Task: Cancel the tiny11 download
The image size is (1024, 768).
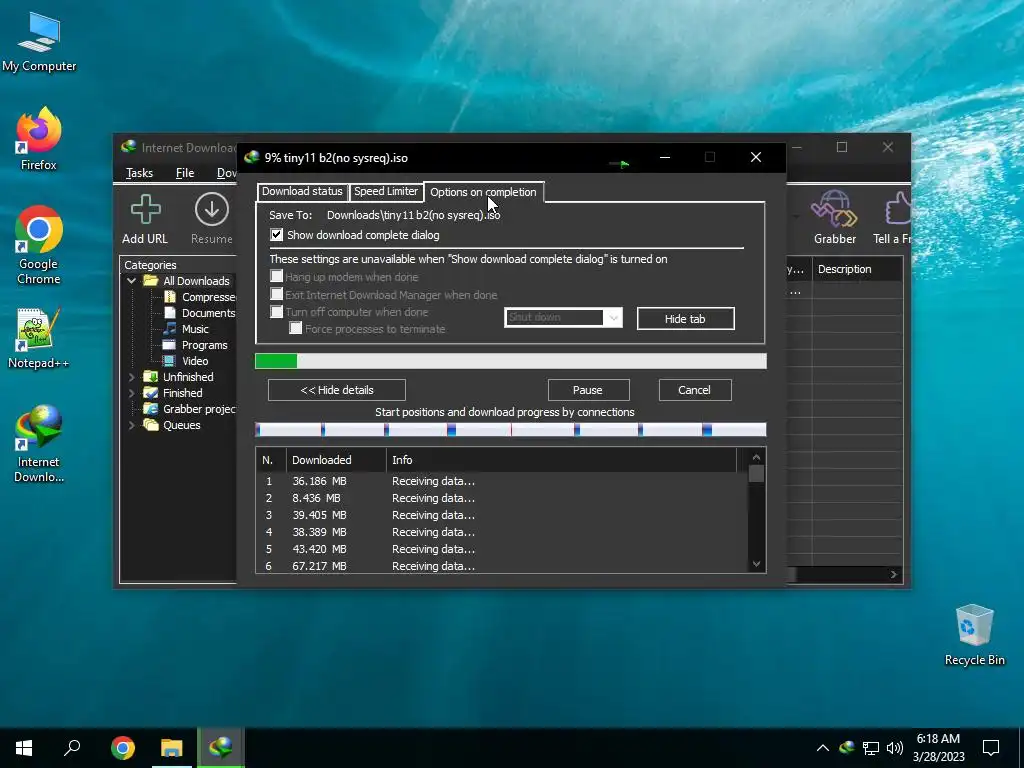Action: [x=694, y=390]
